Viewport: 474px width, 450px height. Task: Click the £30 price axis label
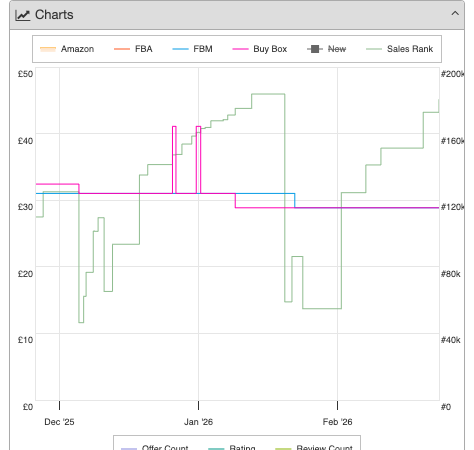click(25, 207)
